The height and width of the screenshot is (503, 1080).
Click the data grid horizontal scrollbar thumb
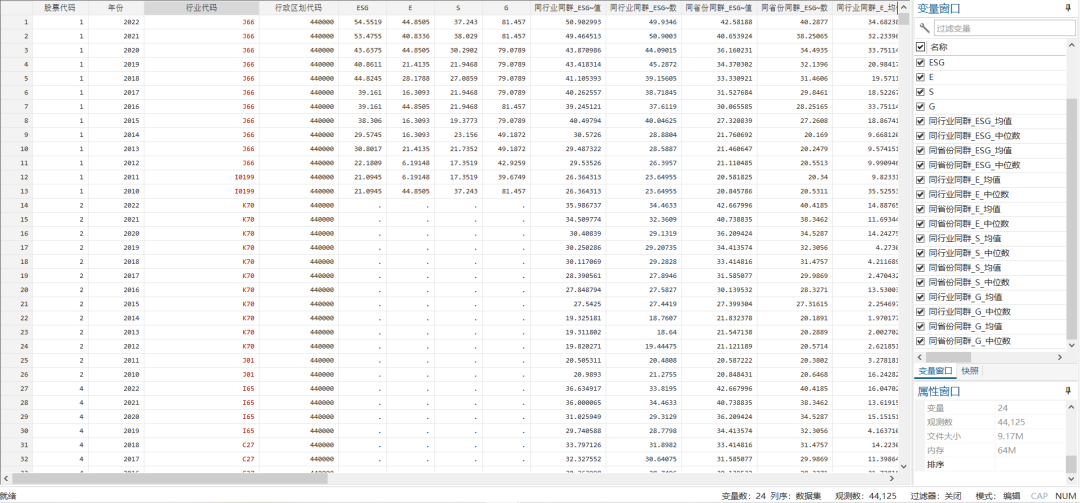click(169, 478)
